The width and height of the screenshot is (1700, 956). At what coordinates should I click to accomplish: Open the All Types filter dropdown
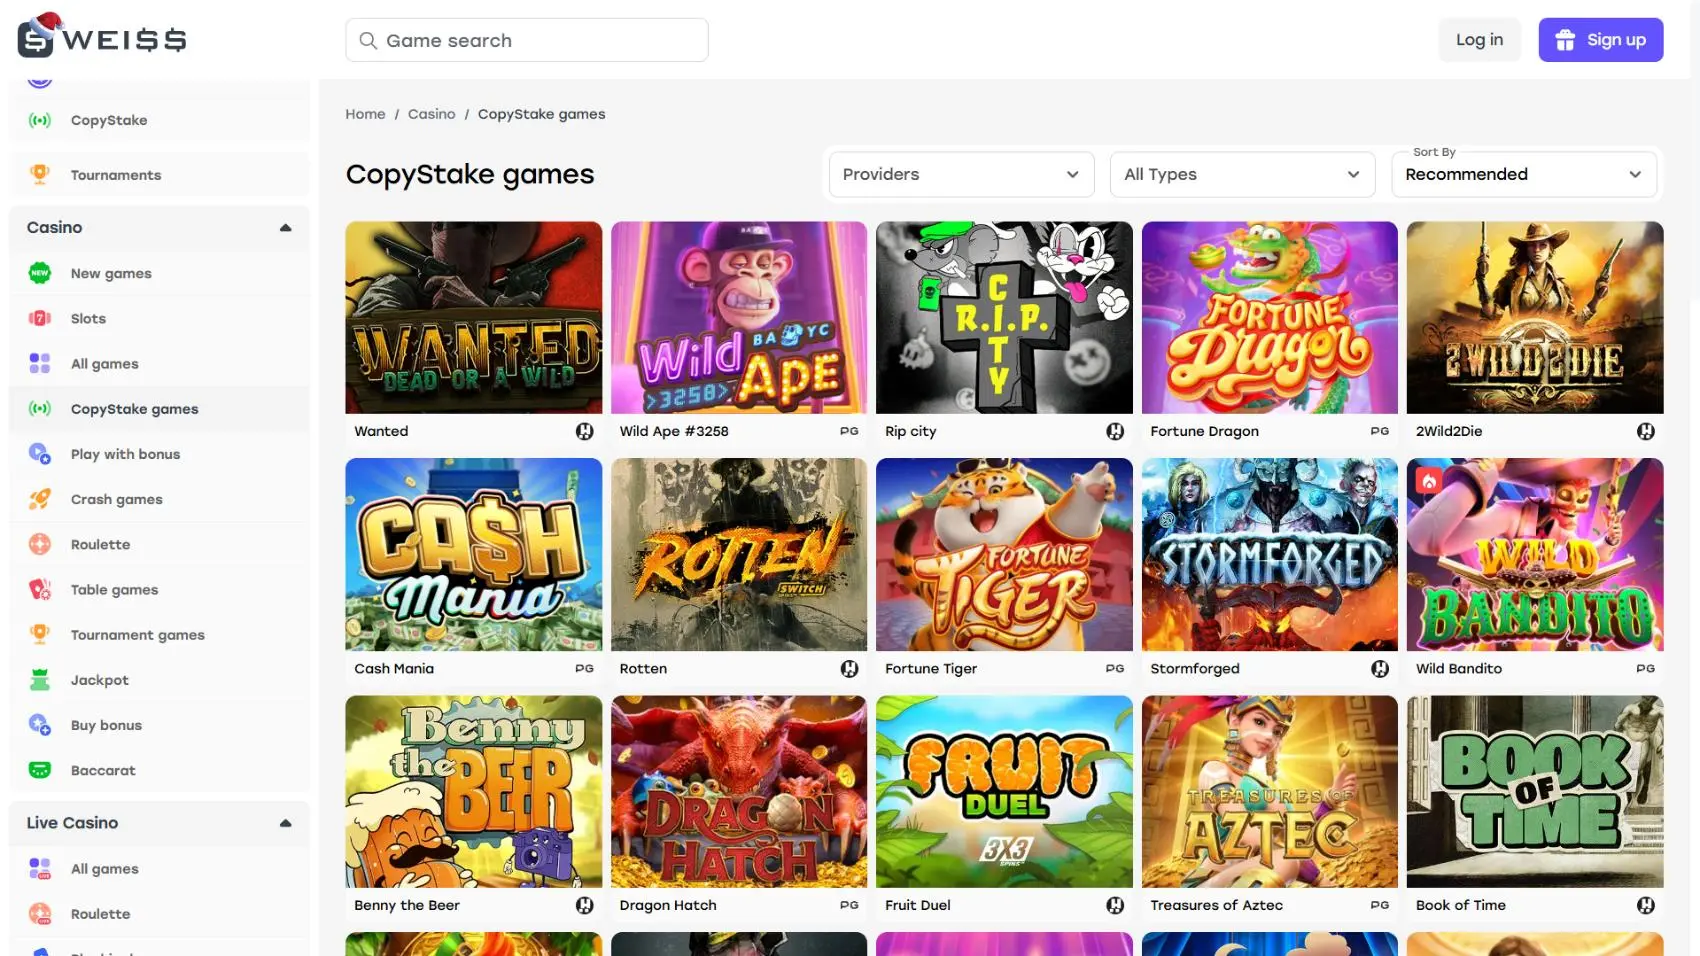(x=1241, y=174)
